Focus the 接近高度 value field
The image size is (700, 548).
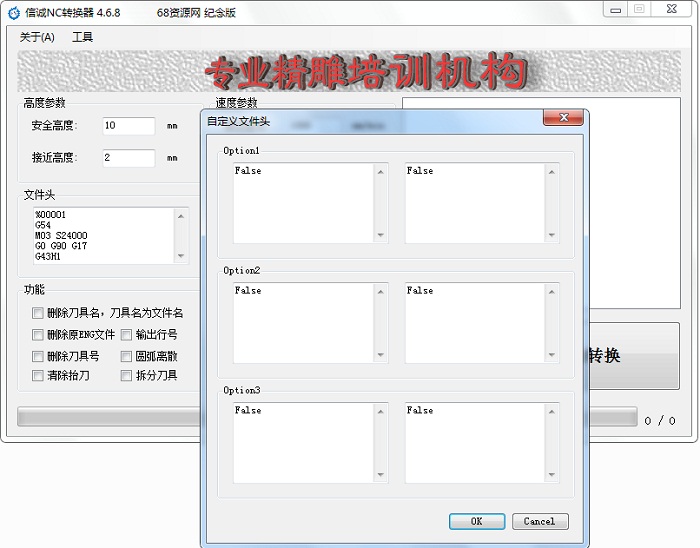pyautogui.click(x=128, y=158)
